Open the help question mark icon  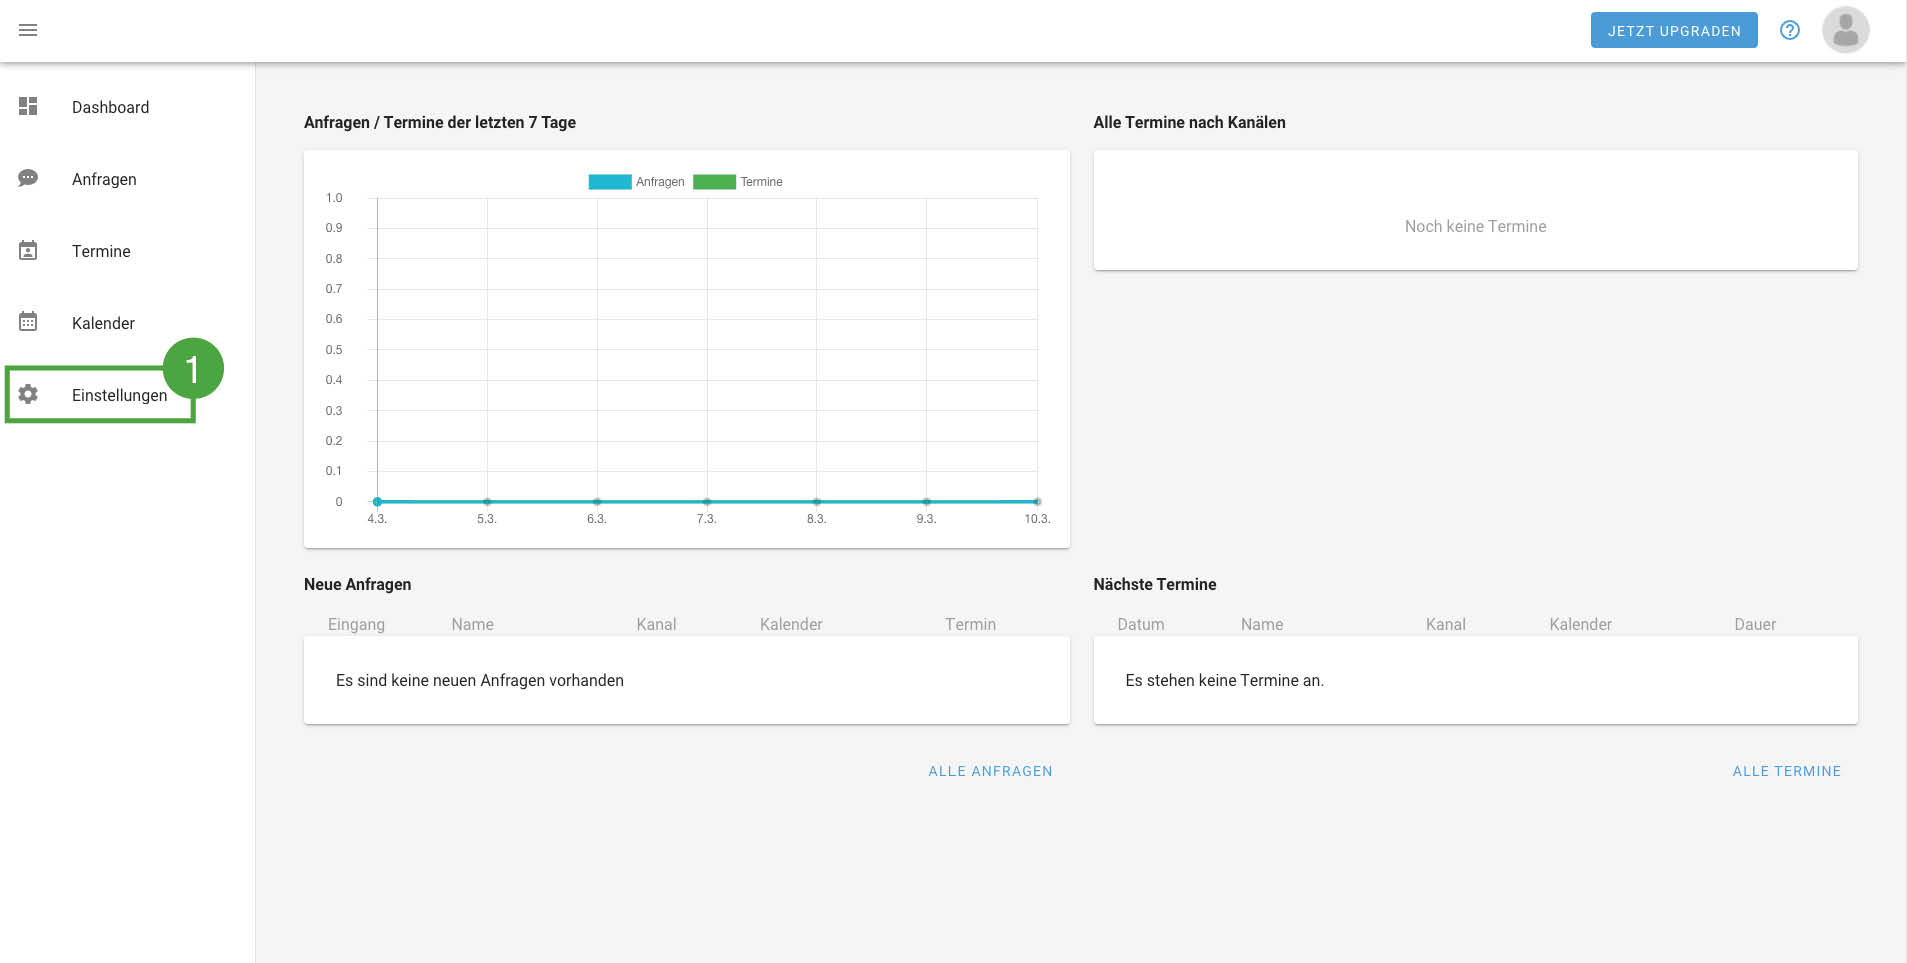[x=1789, y=30]
